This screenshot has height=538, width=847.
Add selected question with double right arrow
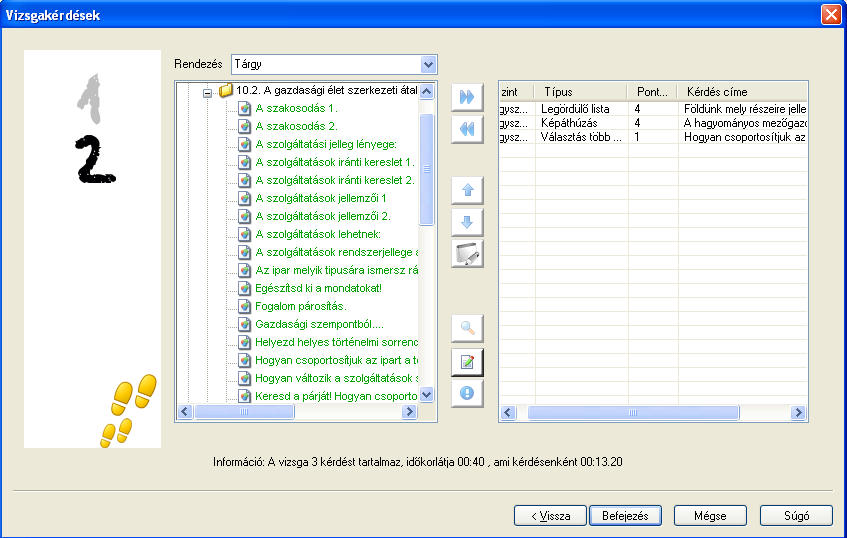click(x=467, y=97)
